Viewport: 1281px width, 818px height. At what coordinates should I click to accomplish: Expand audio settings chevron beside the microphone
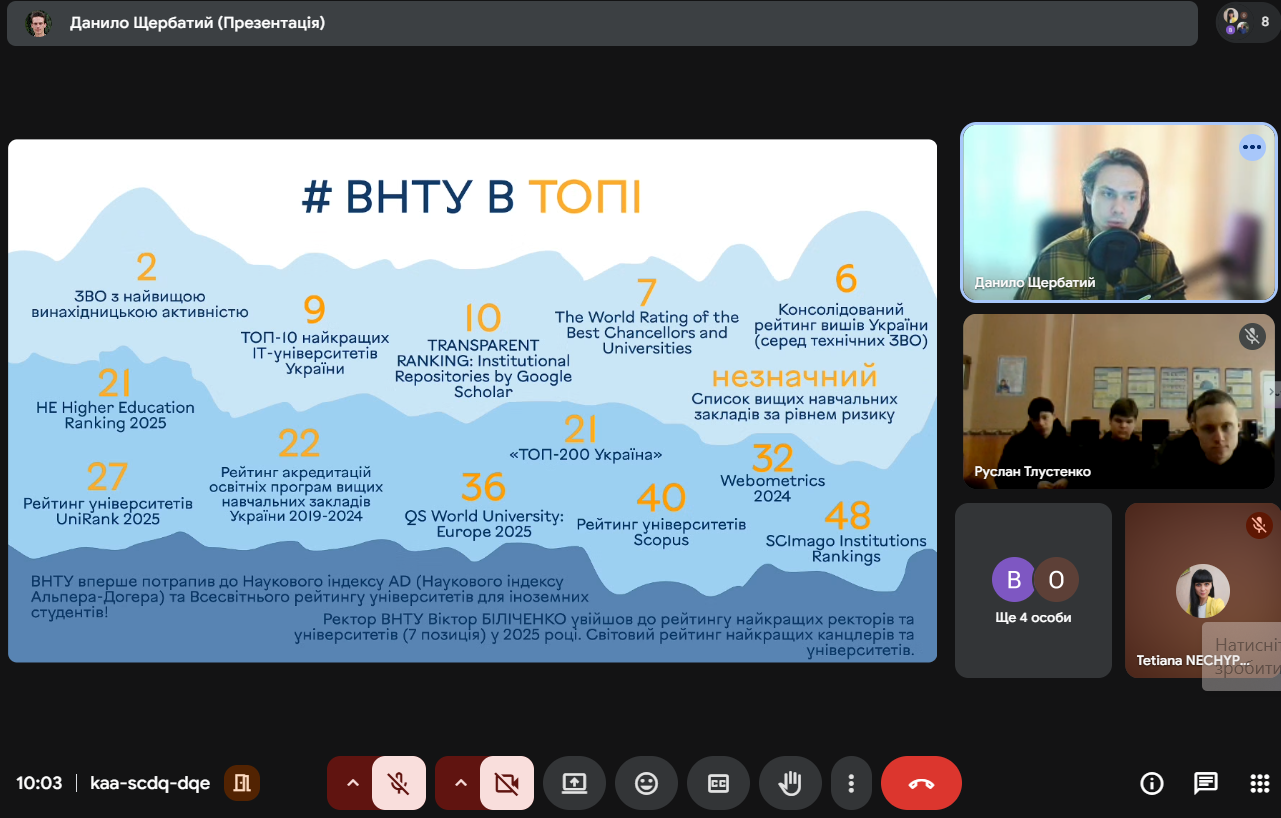pos(351,783)
